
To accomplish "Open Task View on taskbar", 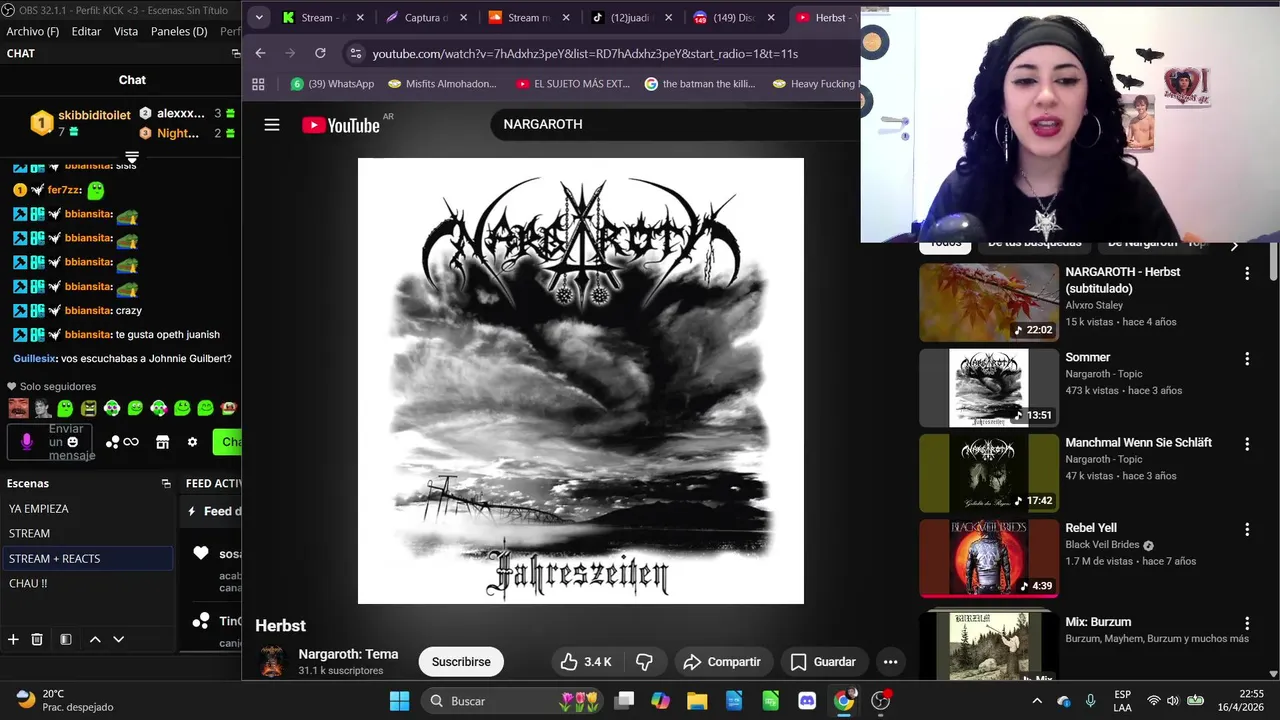I will pos(624,701).
